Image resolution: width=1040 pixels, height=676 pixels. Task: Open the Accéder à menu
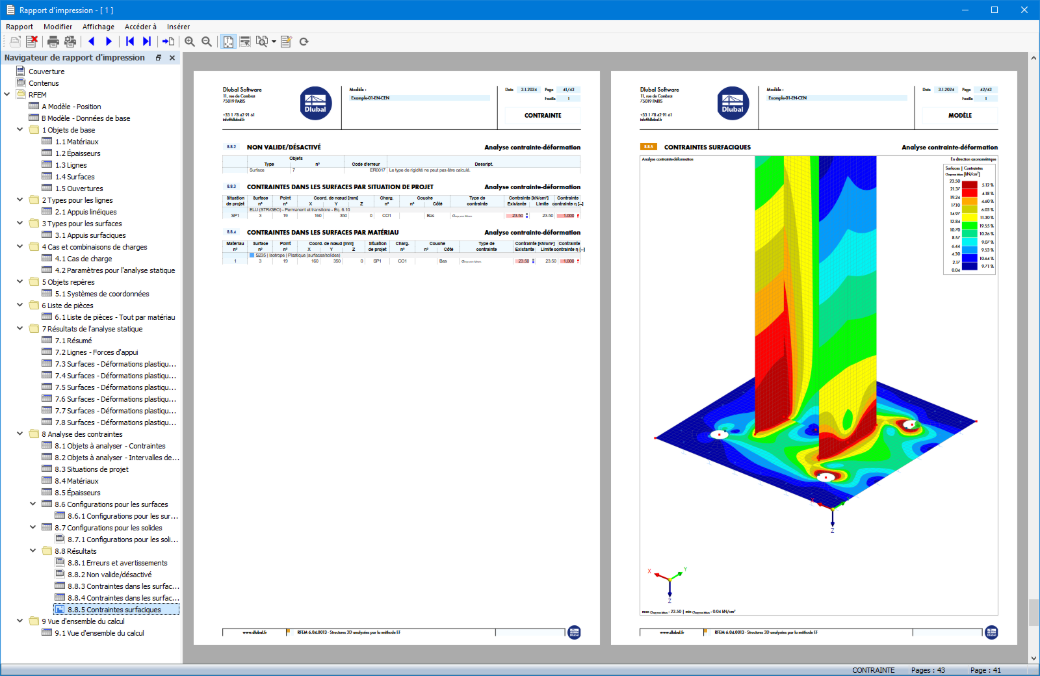pos(141,27)
